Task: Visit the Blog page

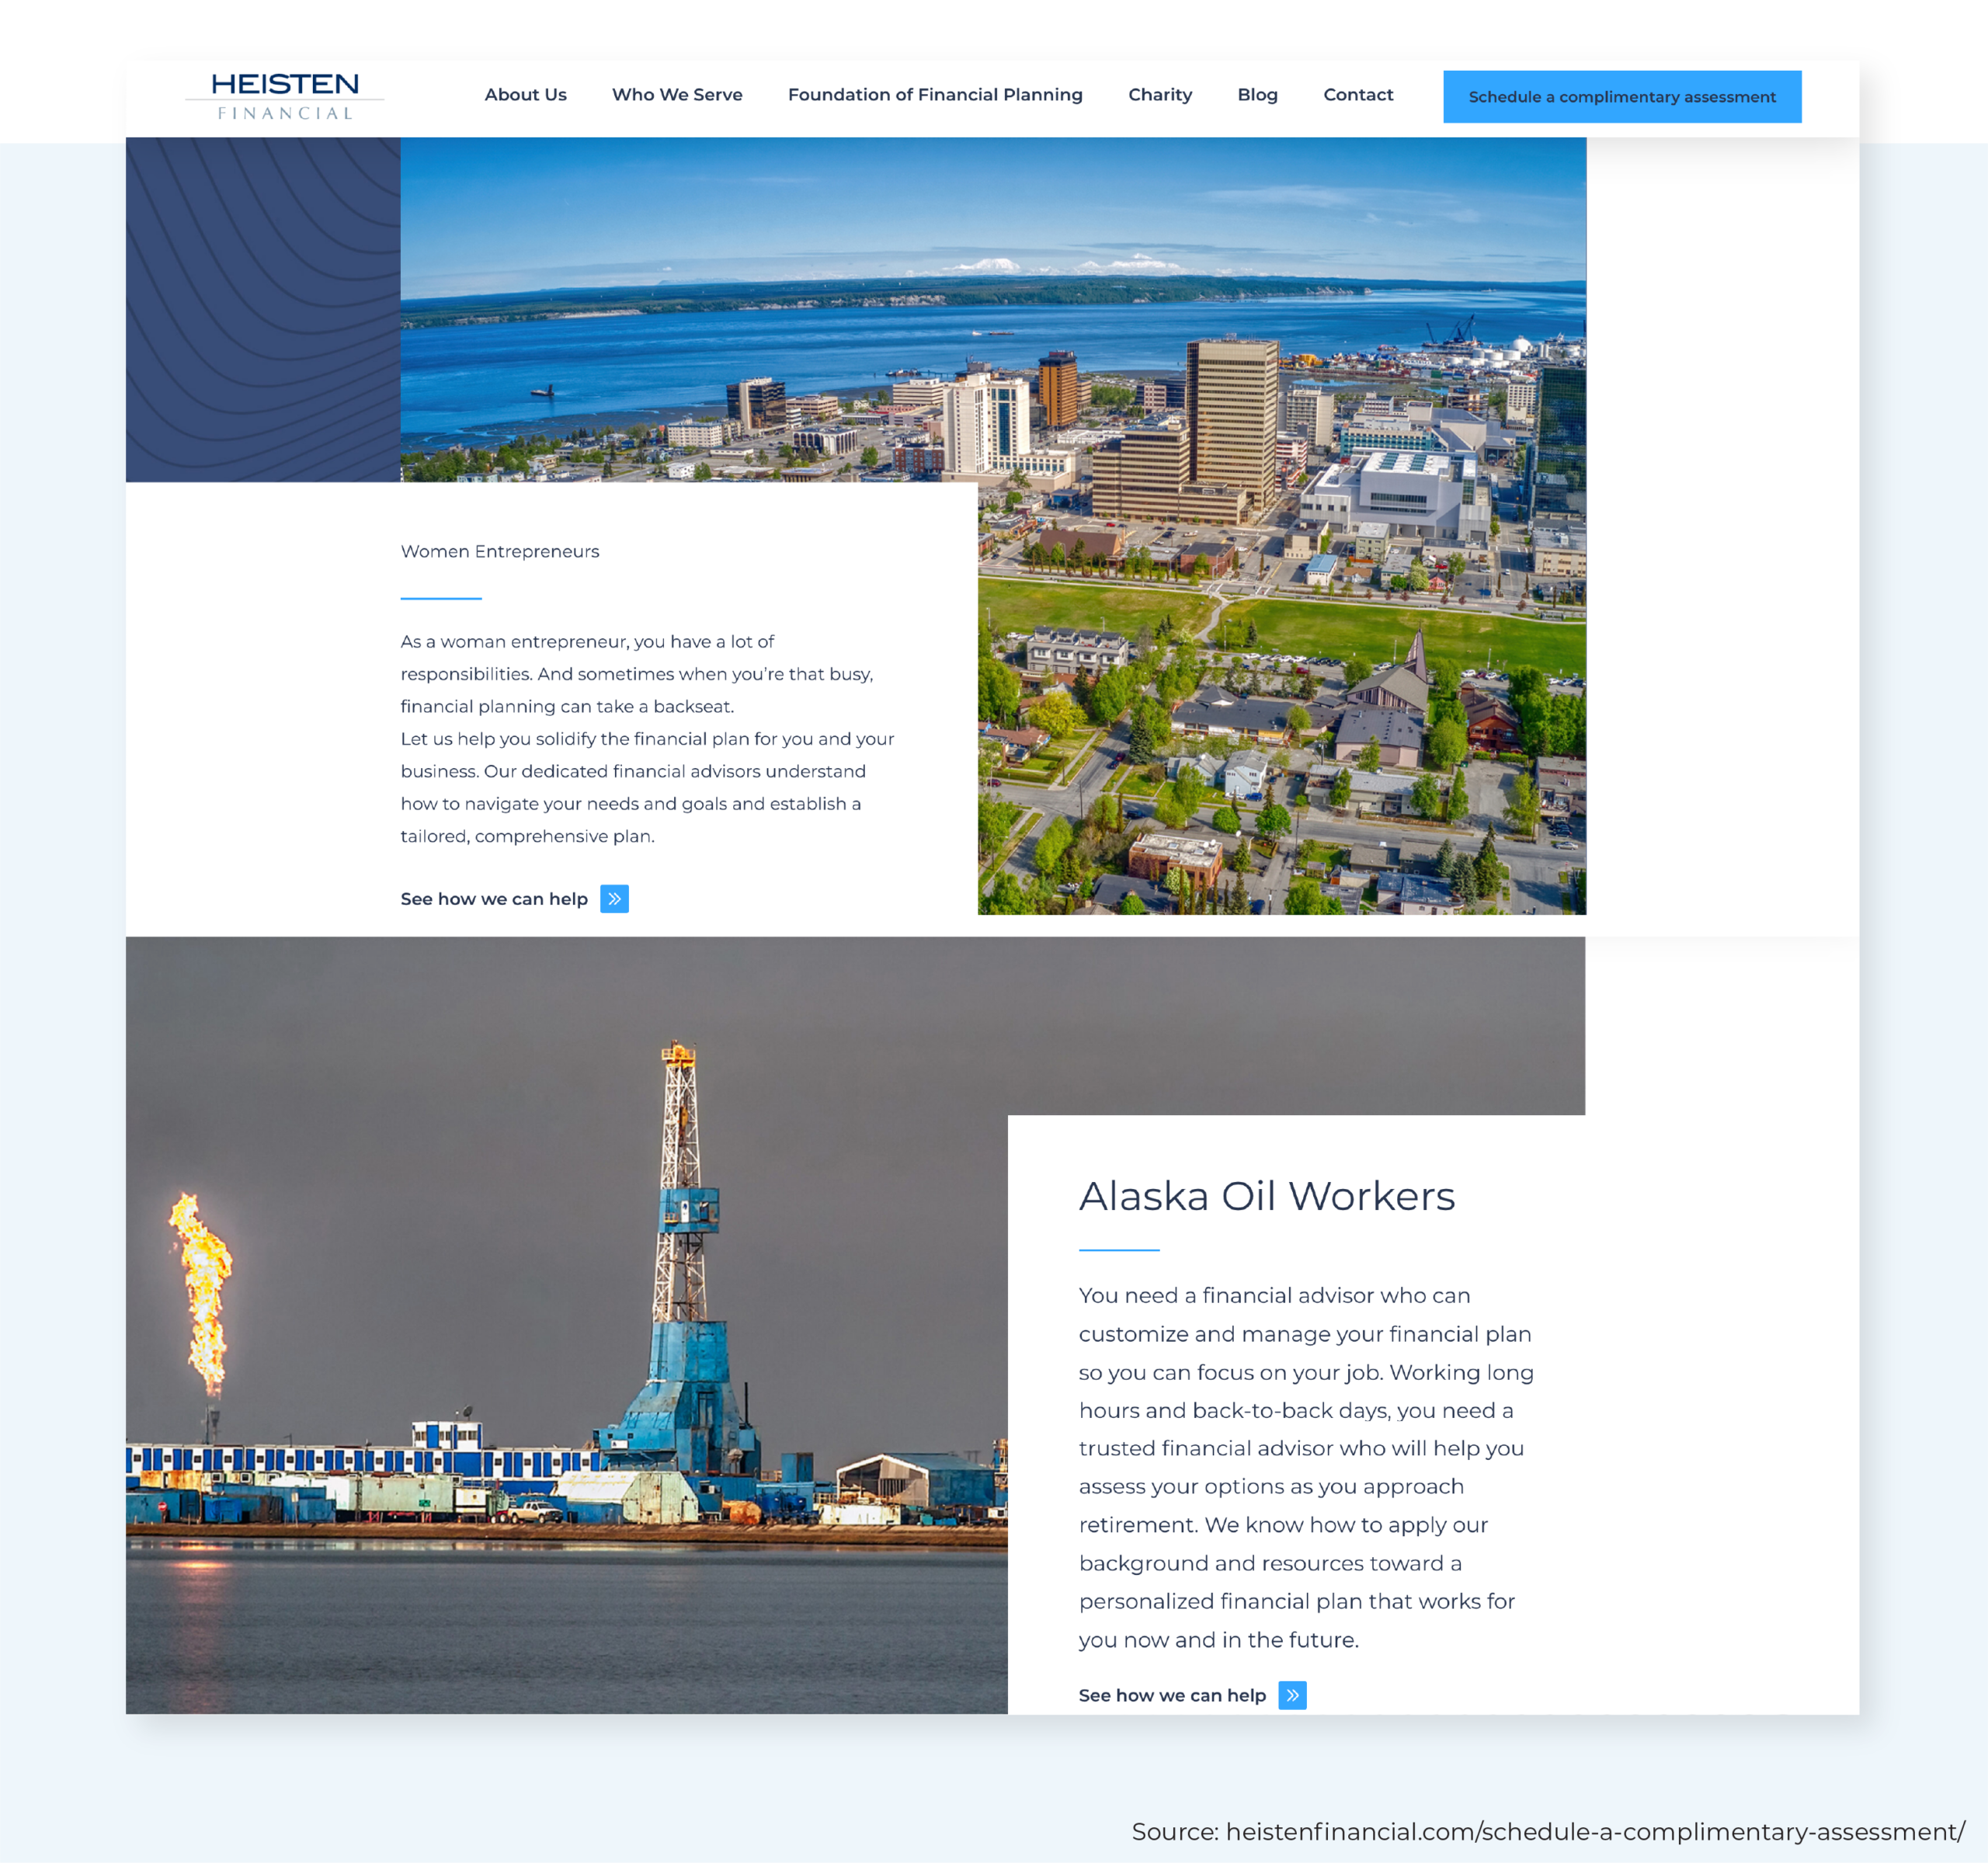Action: pos(1257,95)
